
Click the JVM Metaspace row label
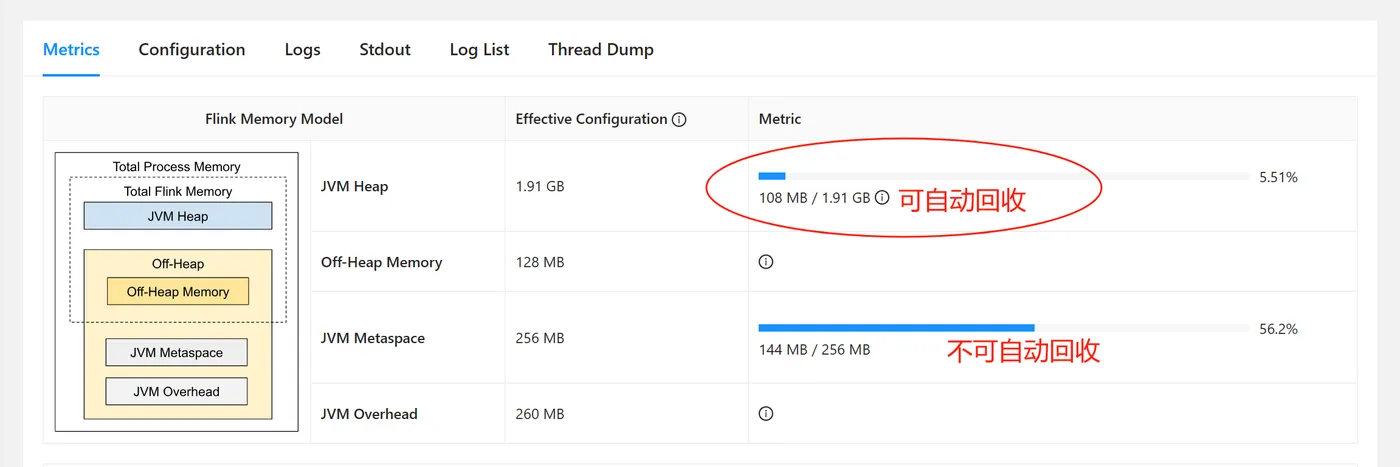pos(373,338)
